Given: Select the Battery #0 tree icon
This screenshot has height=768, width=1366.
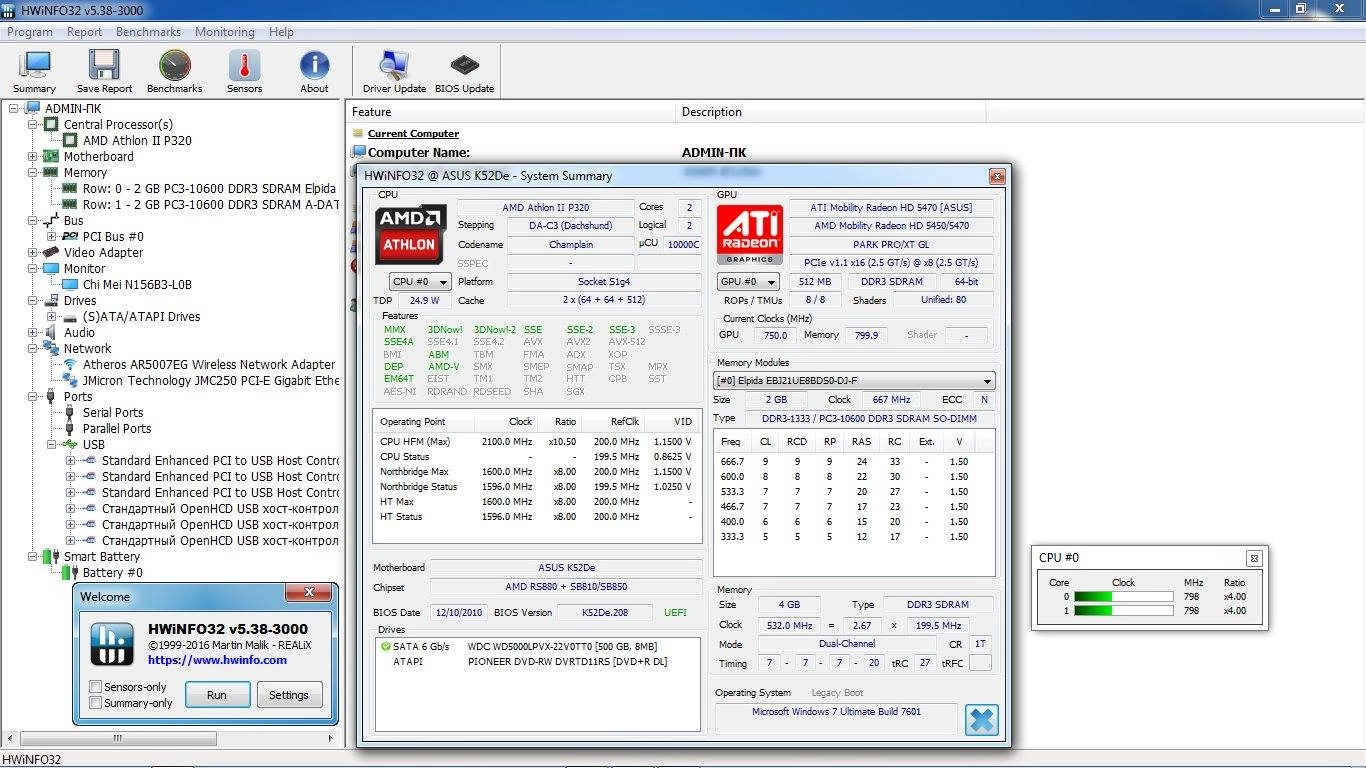Looking at the screenshot, I should point(70,573).
